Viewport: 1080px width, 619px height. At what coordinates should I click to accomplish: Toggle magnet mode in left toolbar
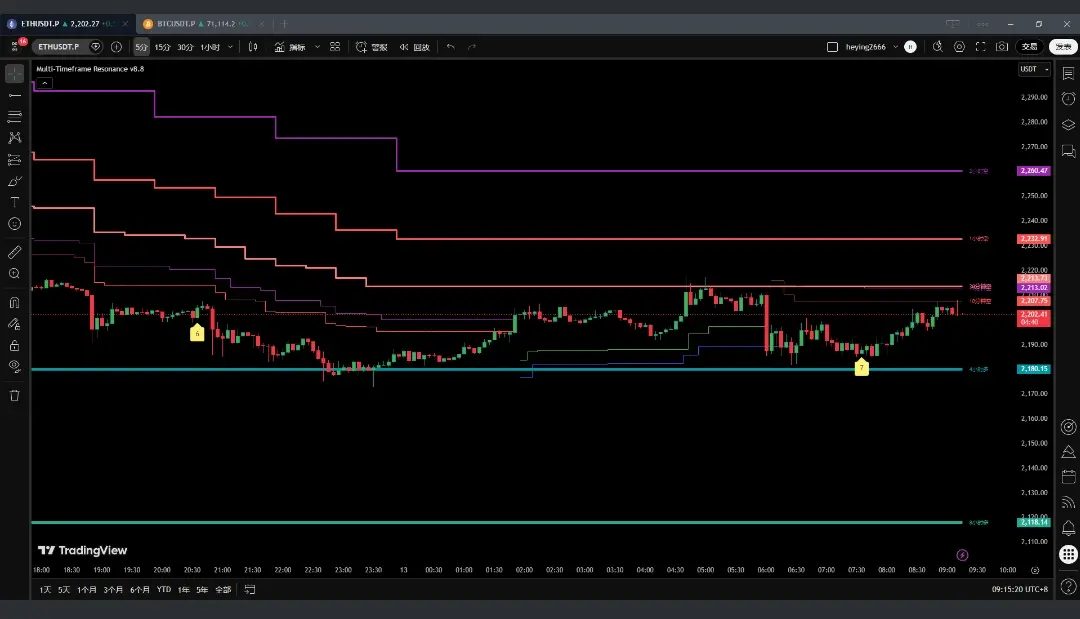(x=14, y=302)
